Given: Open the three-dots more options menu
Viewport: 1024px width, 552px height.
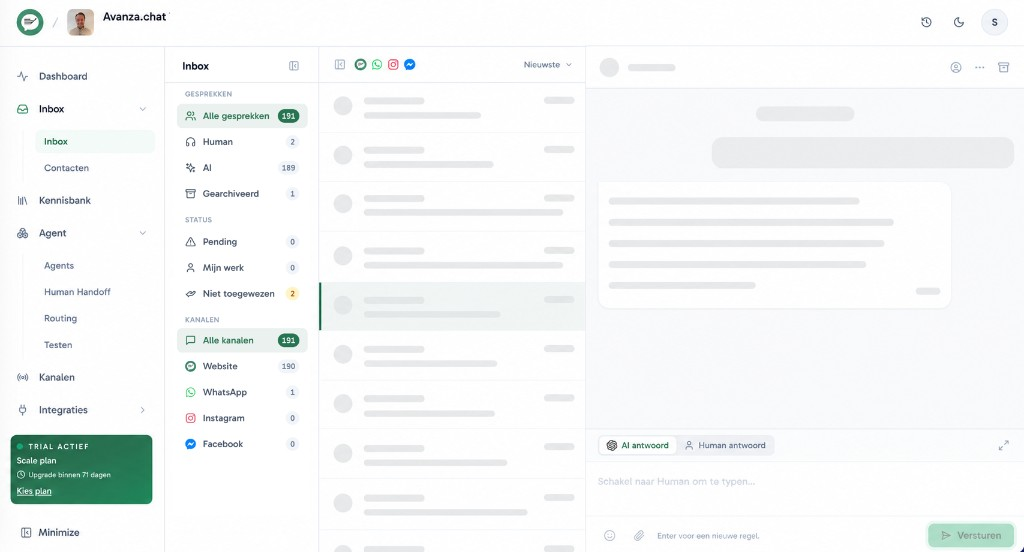Looking at the screenshot, I should (x=980, y=67).
